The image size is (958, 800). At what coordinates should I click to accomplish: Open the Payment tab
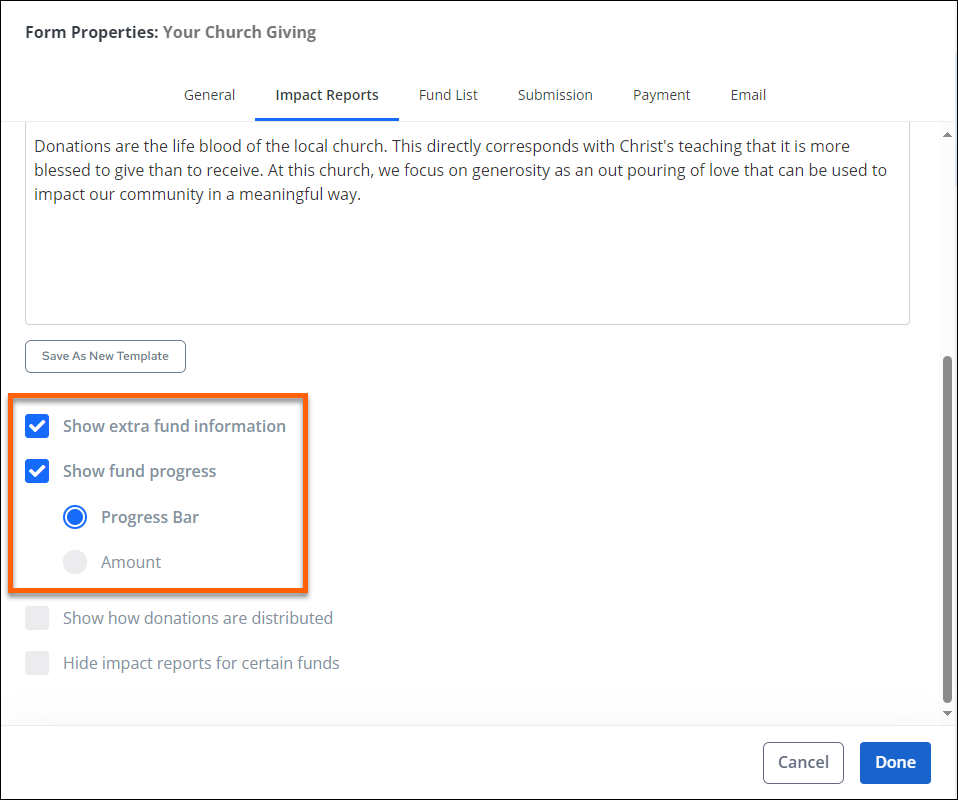pos(661,95)
